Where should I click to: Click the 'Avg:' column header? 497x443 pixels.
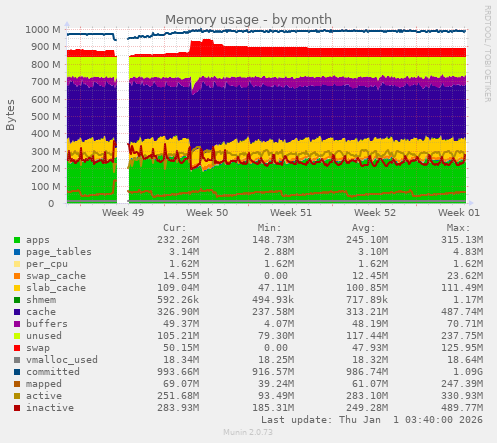coord(364,228)
